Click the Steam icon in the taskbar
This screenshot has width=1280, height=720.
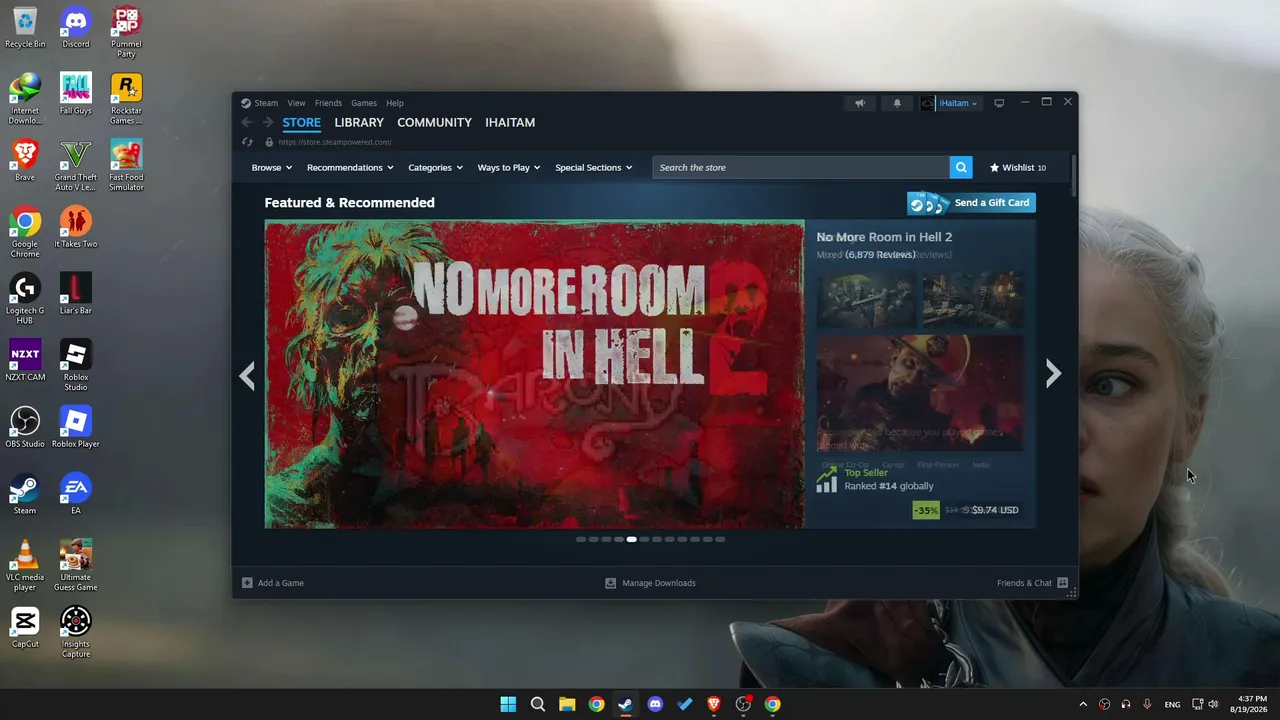626,704
